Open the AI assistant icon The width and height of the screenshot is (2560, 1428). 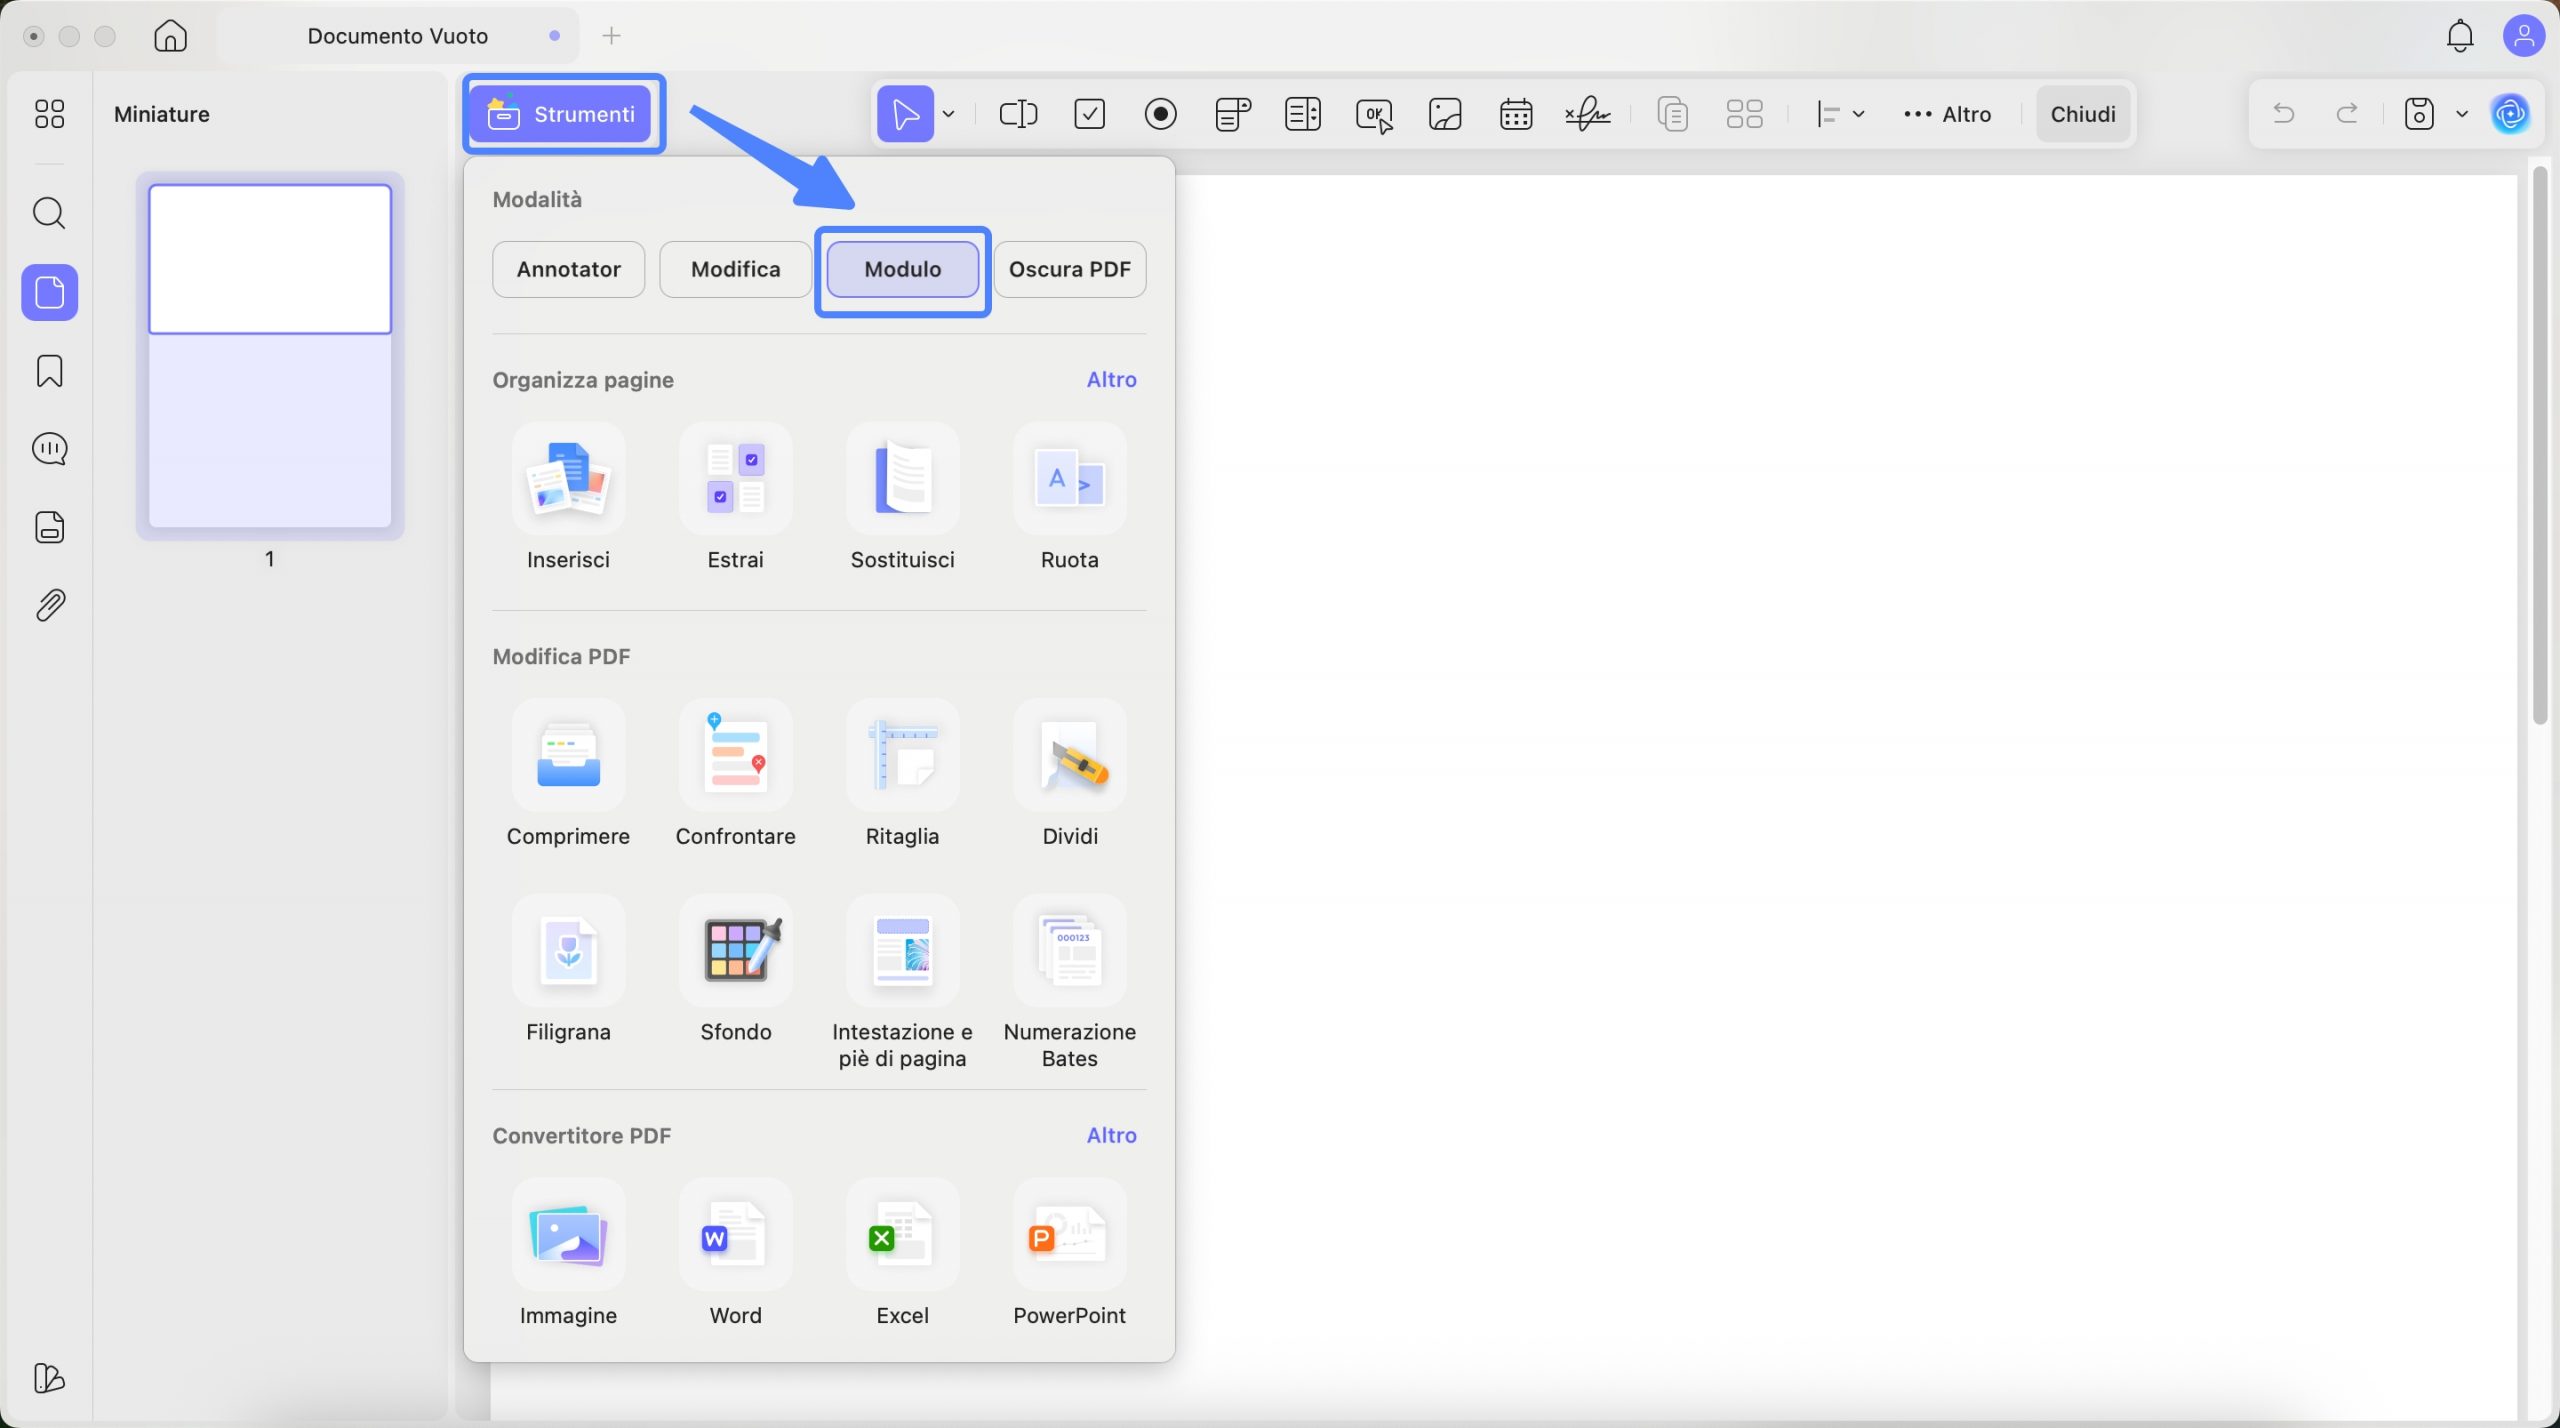2510,114
